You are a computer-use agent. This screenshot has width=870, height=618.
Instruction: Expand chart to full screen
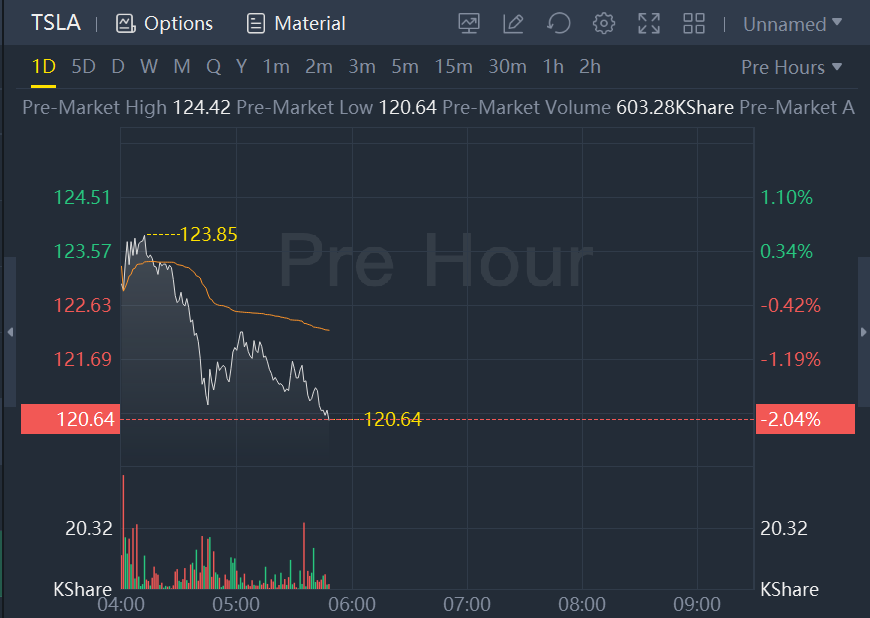[649, 23]
